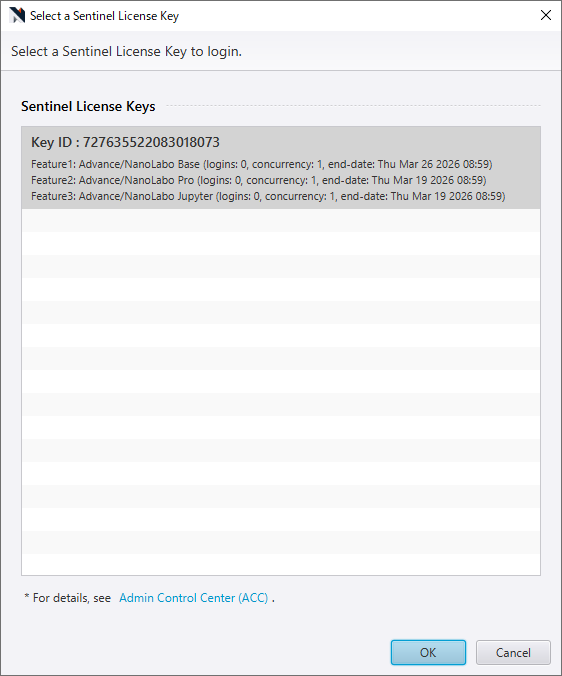The width and height of the screenshot is (562, 676).
Task: Click the Feature1 Advance/NanoLabo Base line
Action: point(262,164)
